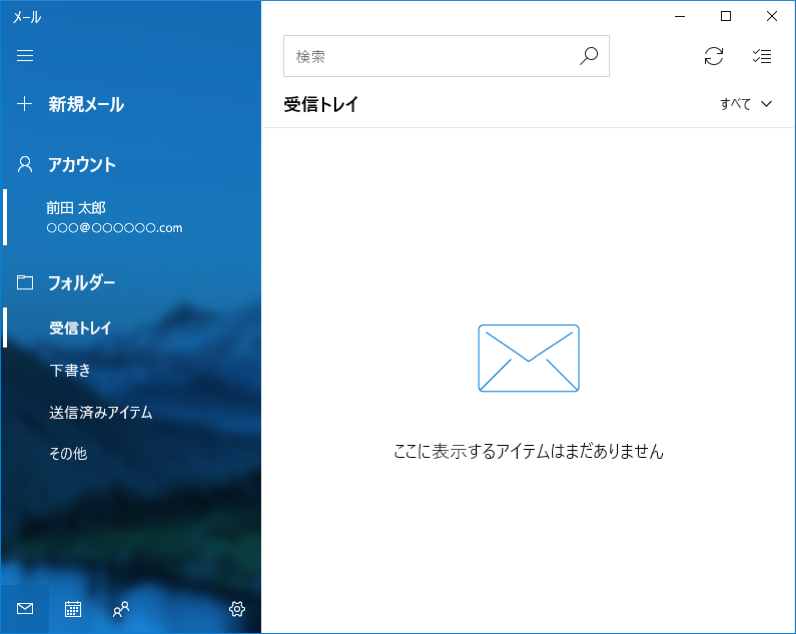796x634 pixels.
Task: Select the 前田 太郎 account
Action: [x=113, y=217]
